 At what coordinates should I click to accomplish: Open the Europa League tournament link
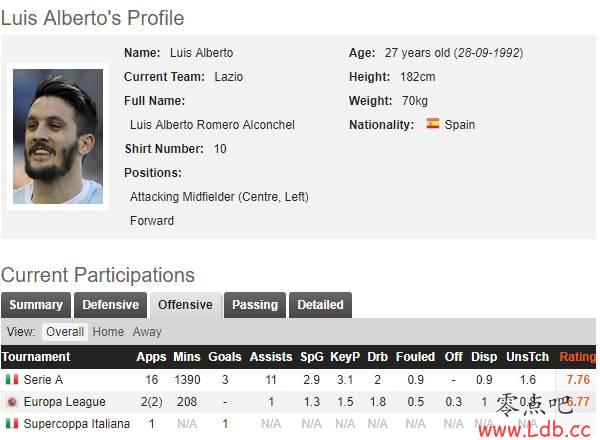(64, 402)
